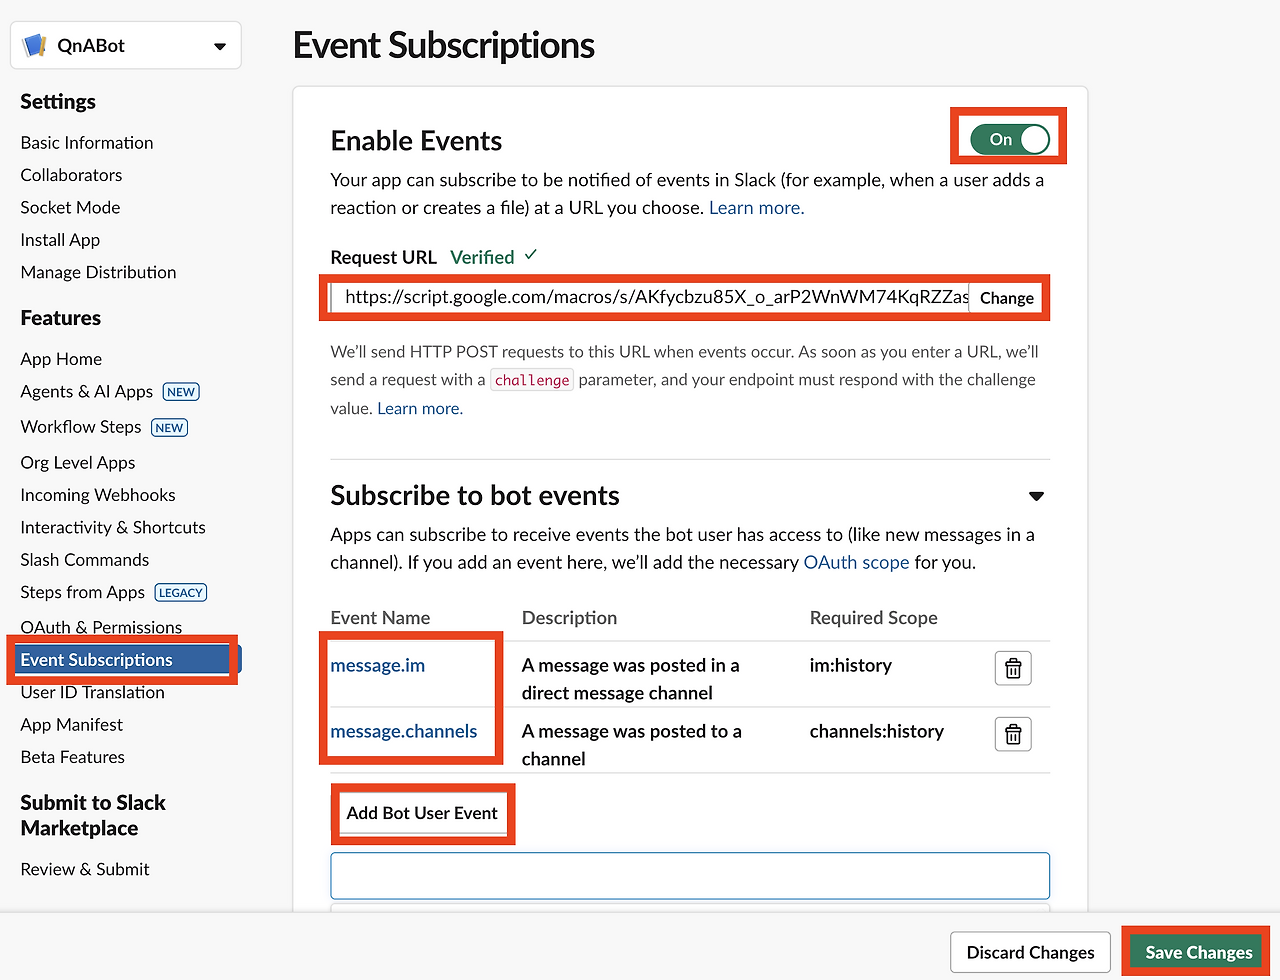
Task: Click the Change button for Request URL
Action: pos(1006,298)
